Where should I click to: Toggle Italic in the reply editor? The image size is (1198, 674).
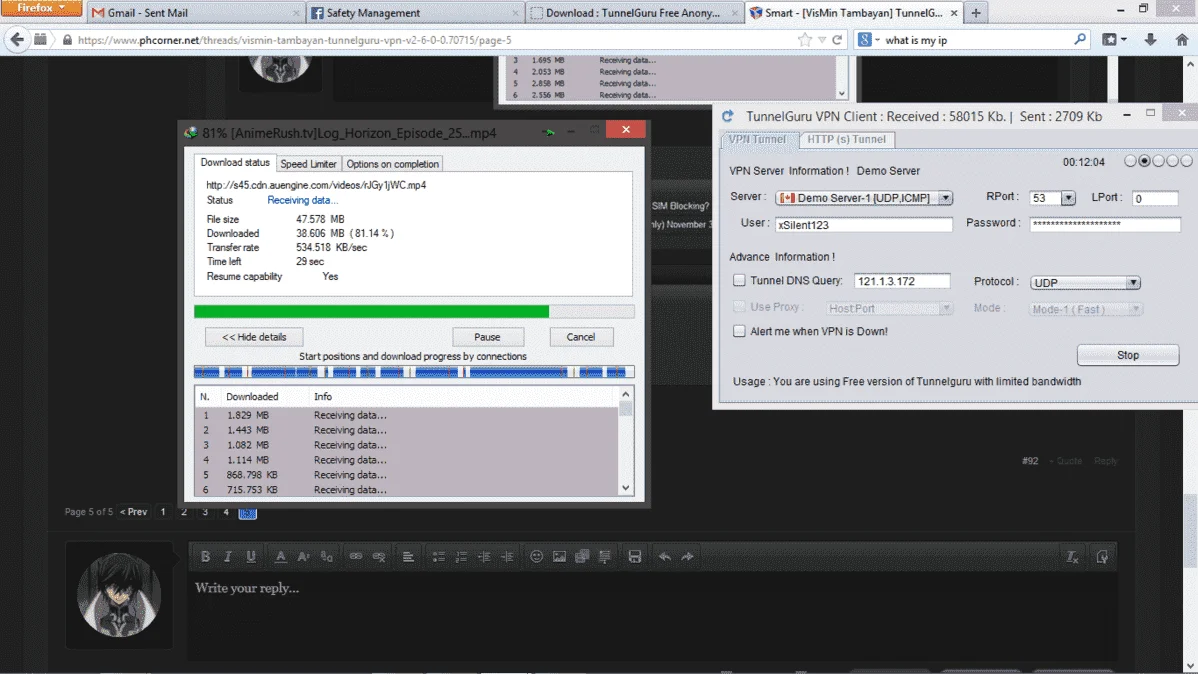point(228,556)
